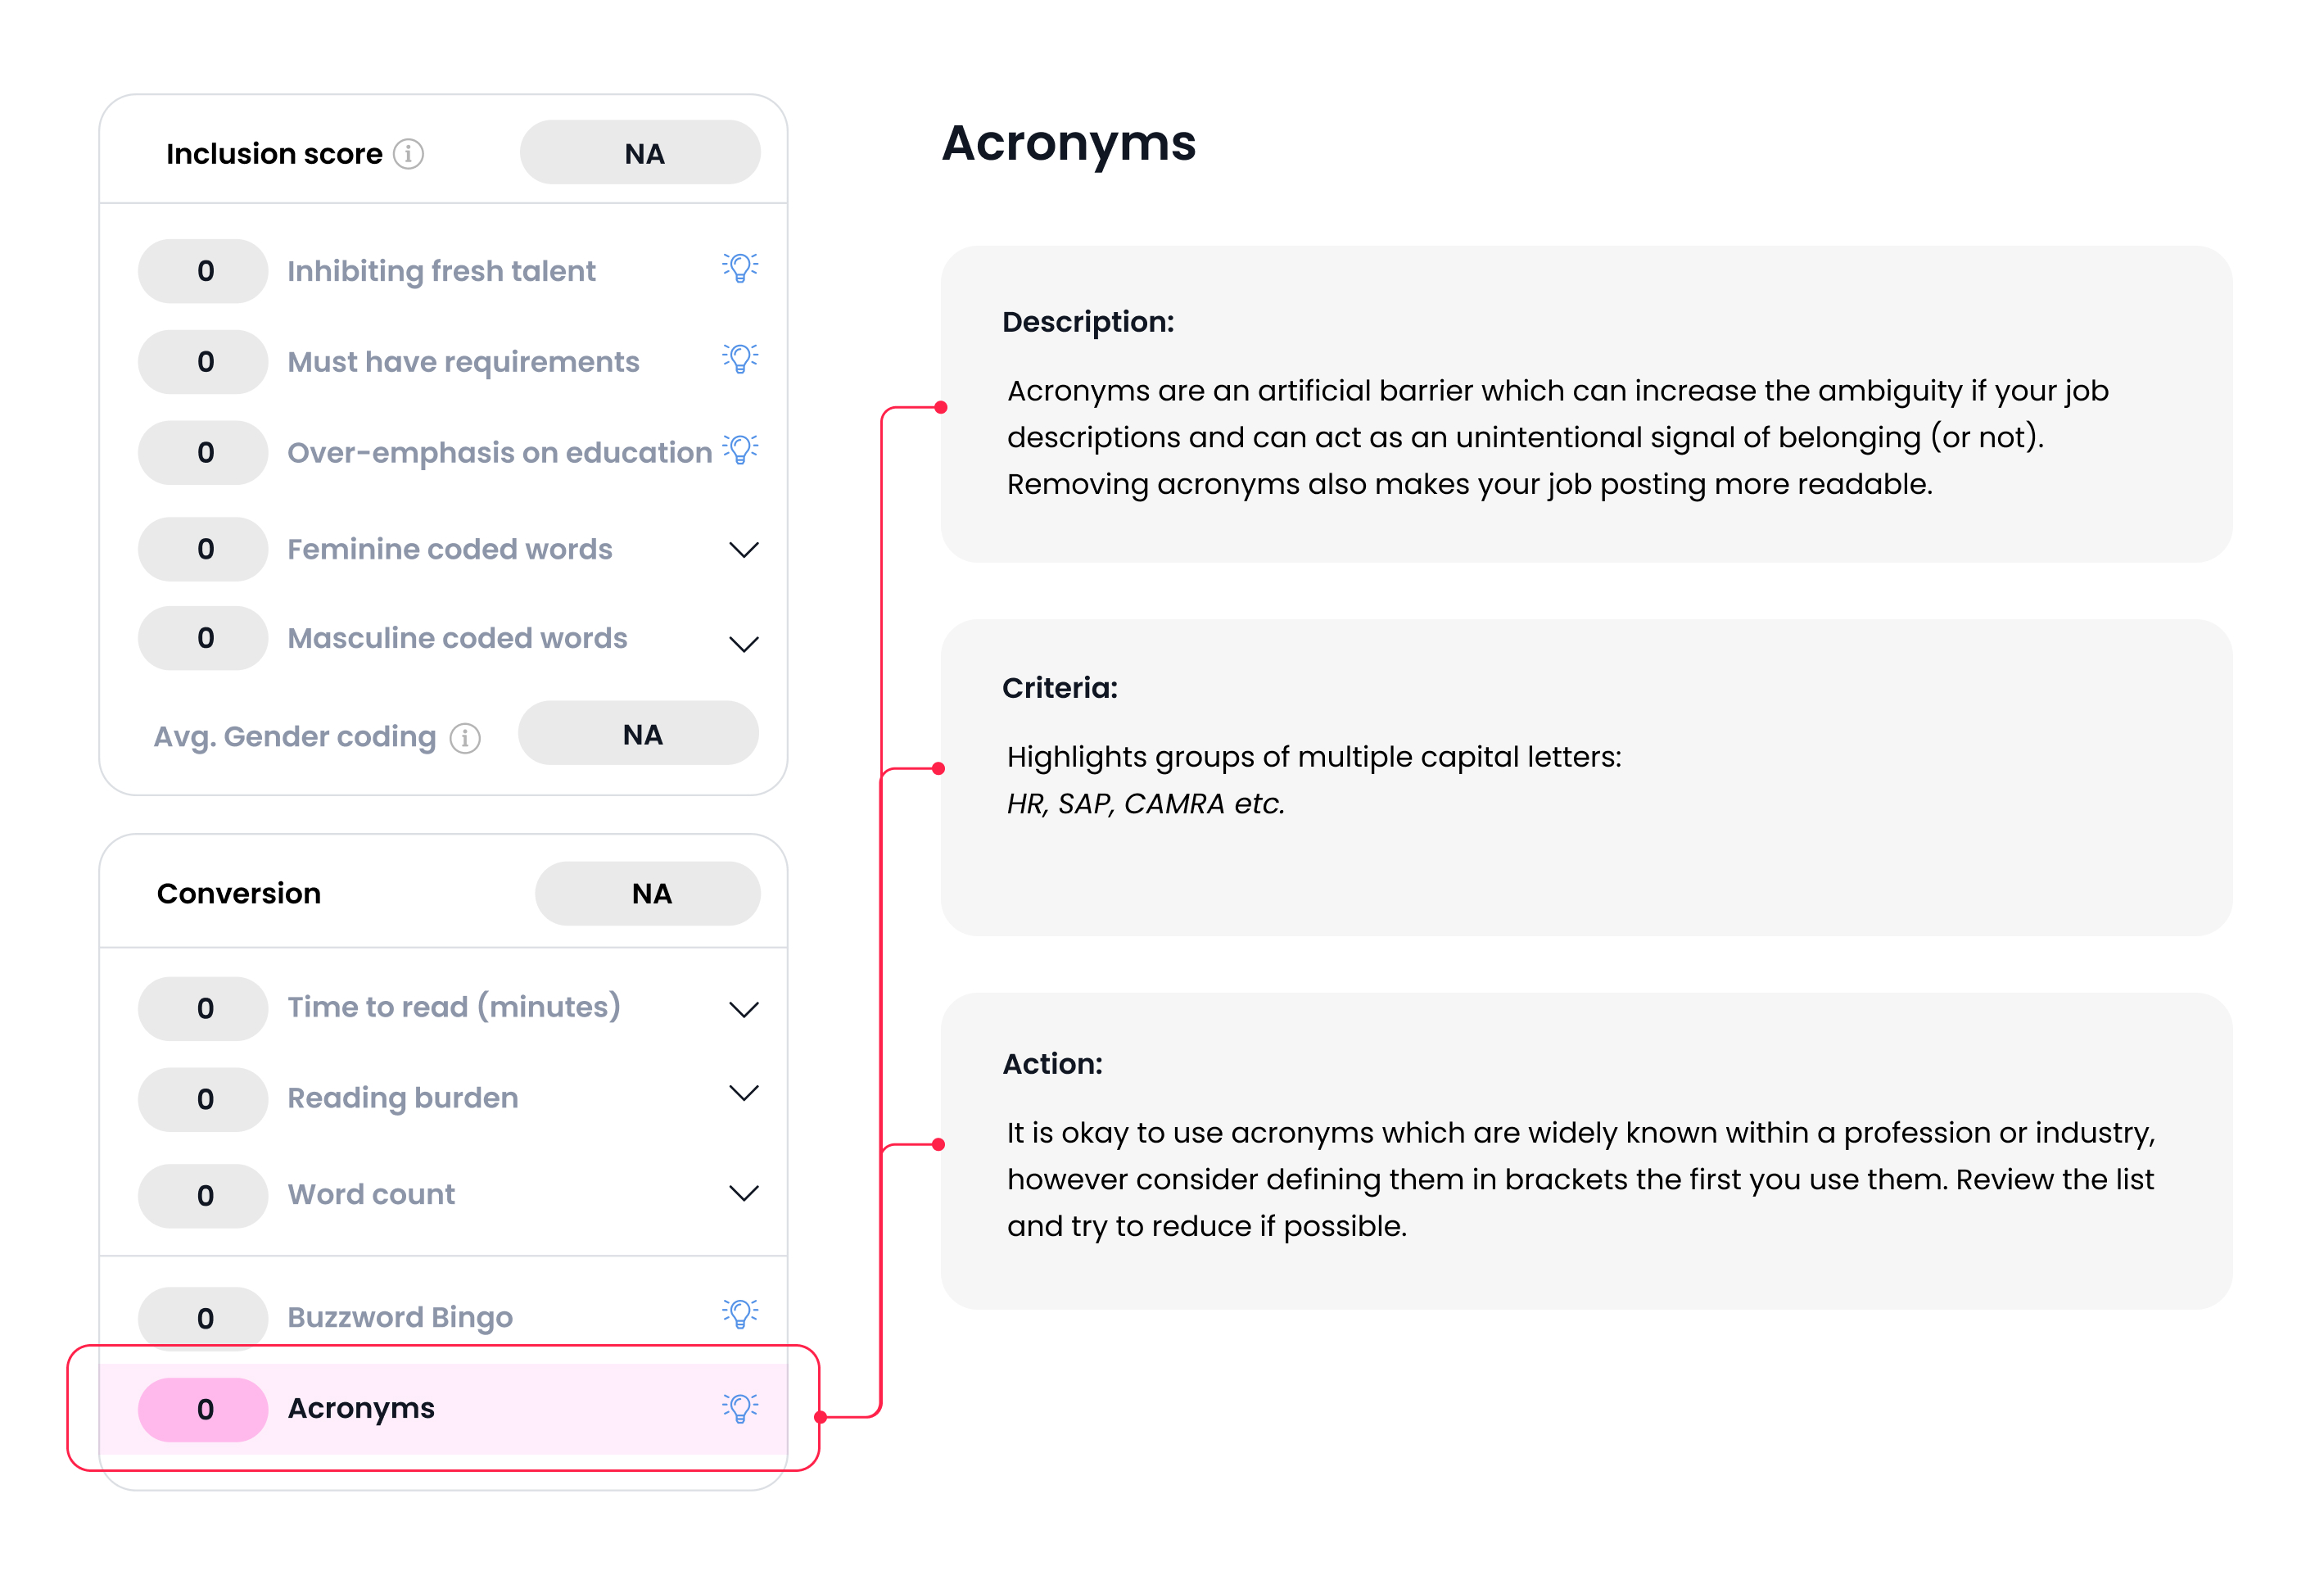This screenshot has width=2324, height=1580.
Task: Expand the Masculine coded words section
Action: [743, 643]
